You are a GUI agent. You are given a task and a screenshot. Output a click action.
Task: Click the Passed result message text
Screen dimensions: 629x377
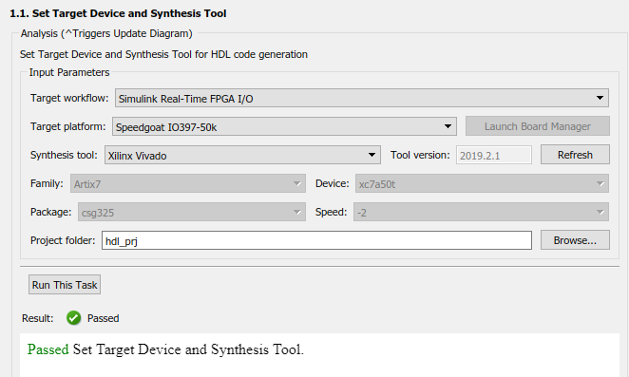[x=165, y=350]
